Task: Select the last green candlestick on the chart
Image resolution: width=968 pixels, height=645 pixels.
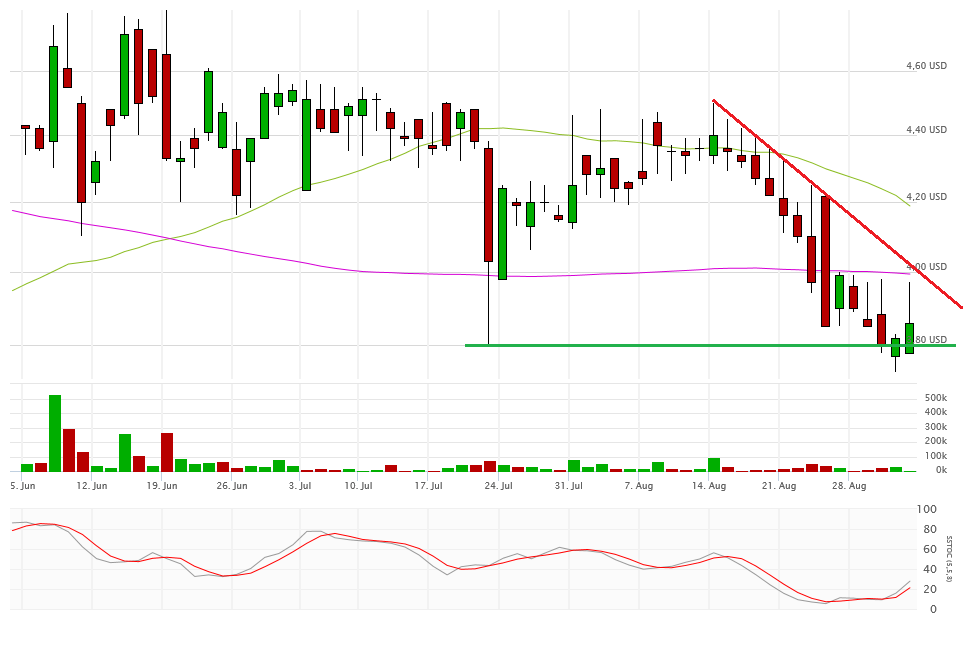Action: click(x=909, y=338)
